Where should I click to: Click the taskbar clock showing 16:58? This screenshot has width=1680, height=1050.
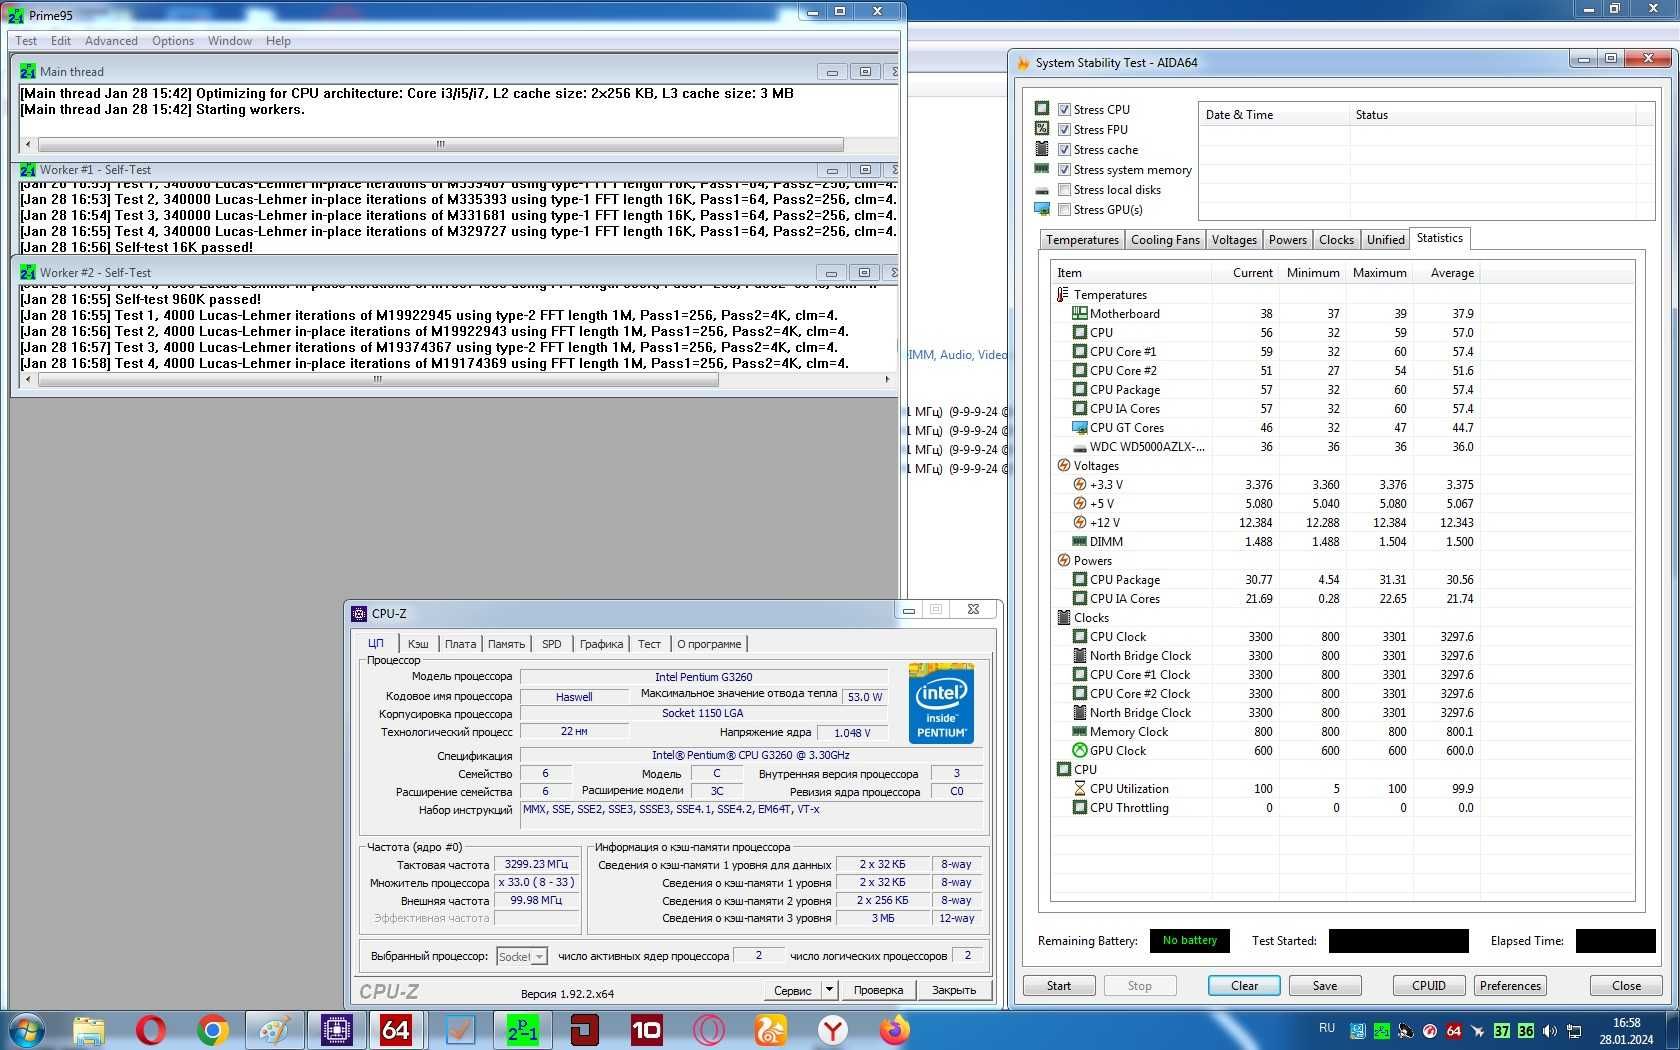(x=1626, y=1031)
